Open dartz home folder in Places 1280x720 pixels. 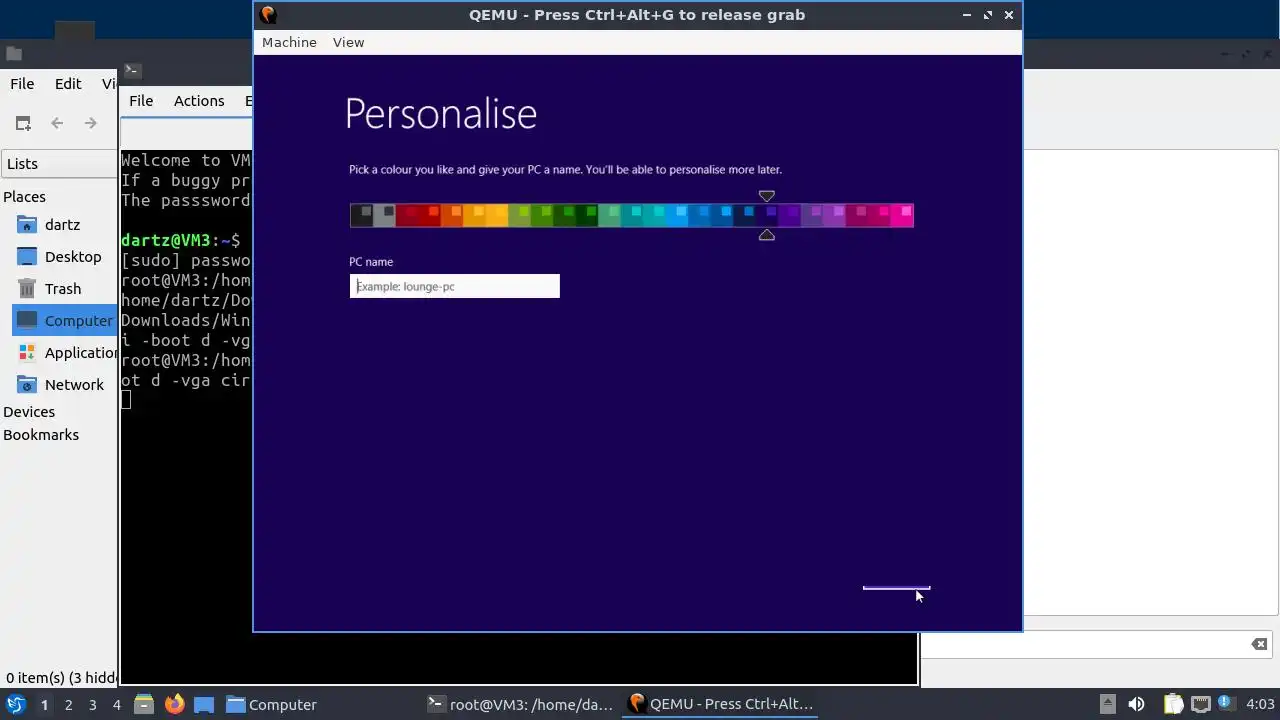[62, 225]
